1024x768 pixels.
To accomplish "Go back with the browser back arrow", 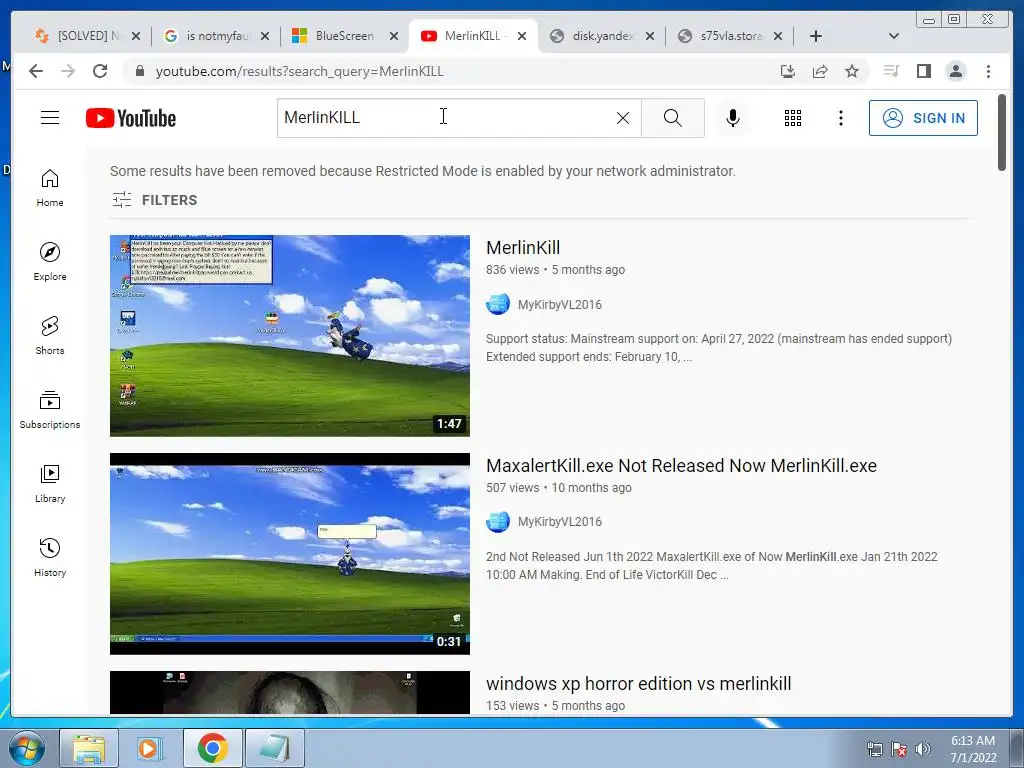I will [x=36, y=71].
